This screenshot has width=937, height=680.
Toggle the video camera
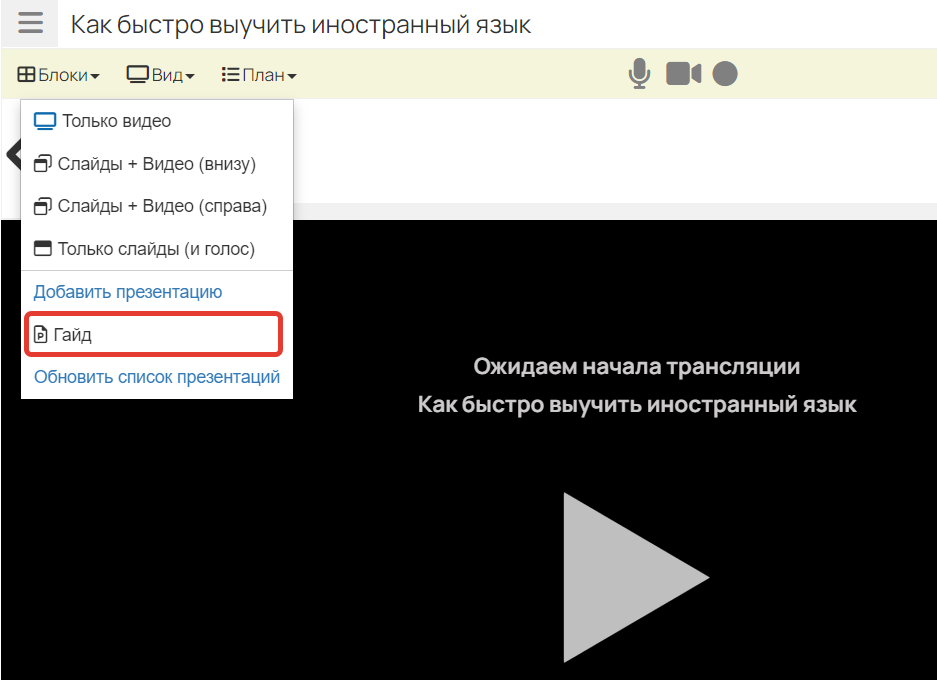click(x=684, y=74)
